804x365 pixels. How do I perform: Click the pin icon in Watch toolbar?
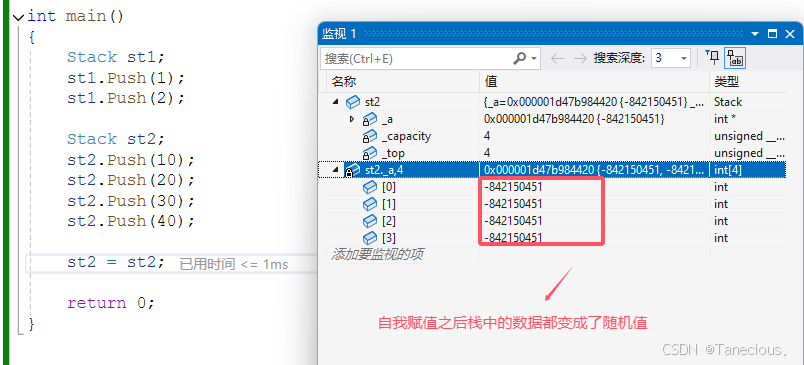tap(712, 58)
